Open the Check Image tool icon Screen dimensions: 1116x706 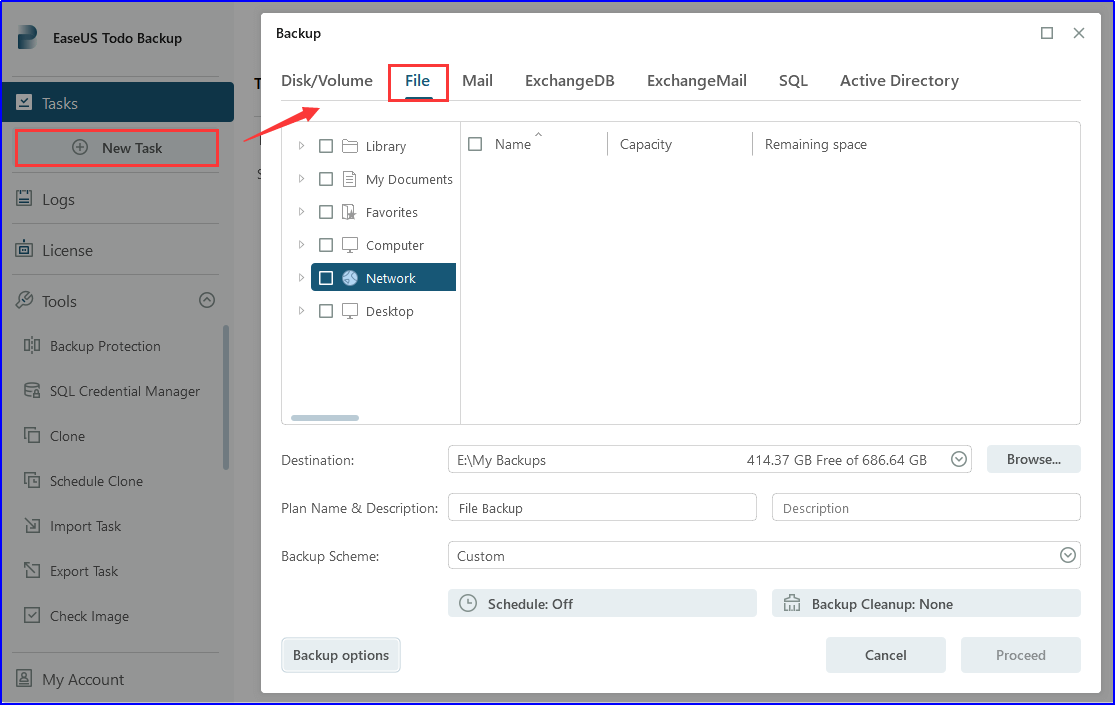click(x=31, y=616)
